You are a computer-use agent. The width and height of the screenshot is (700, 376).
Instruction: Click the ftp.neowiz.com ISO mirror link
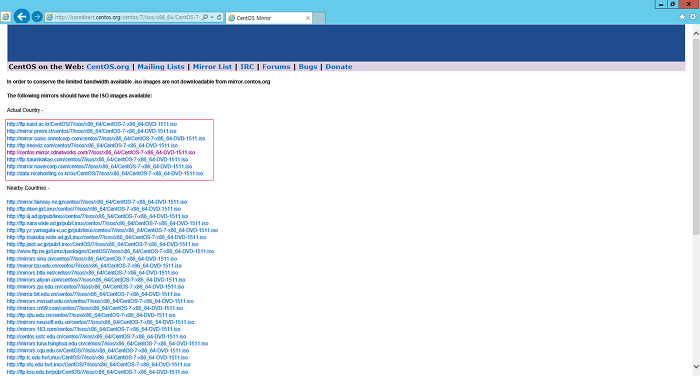coord(92,146)
